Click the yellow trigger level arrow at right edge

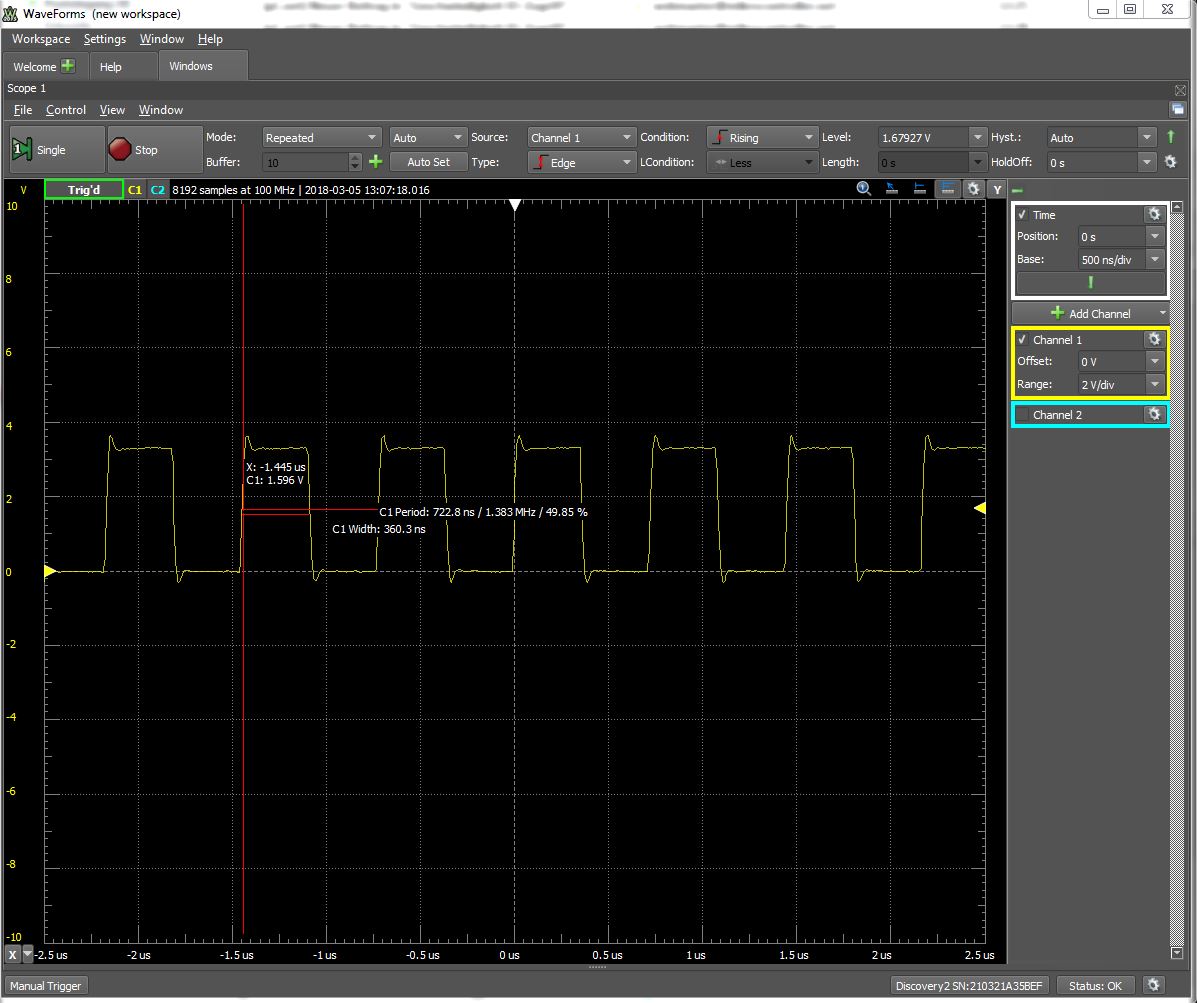pyautogui.click(x=979, y=508)
